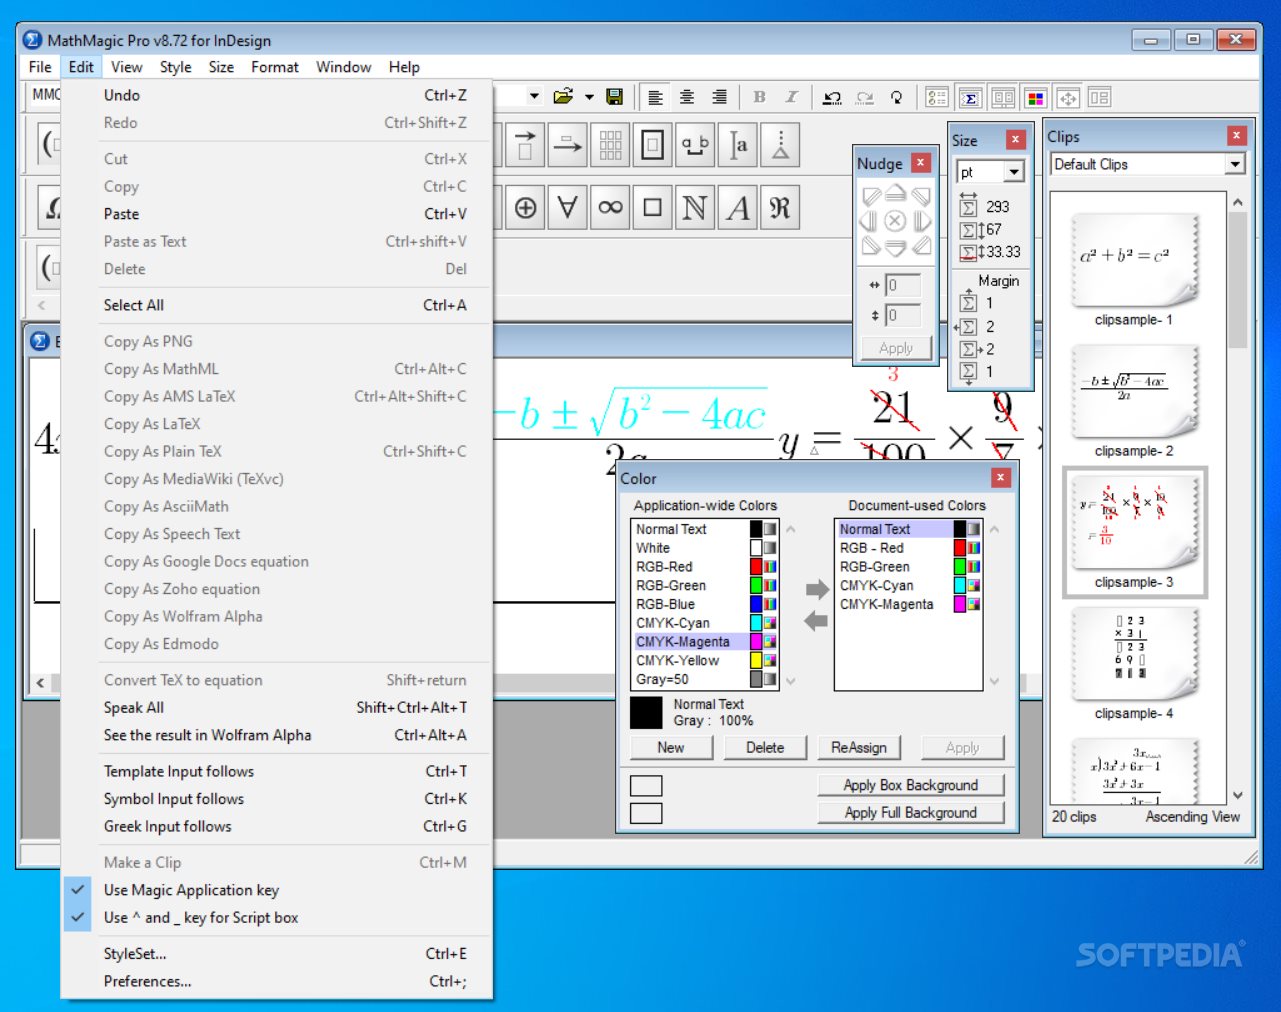The height and width of the screenshot is (1012, 1281).
Task: Click Ascending View label in Clips panel
Action: click(x=1192, y=817)
